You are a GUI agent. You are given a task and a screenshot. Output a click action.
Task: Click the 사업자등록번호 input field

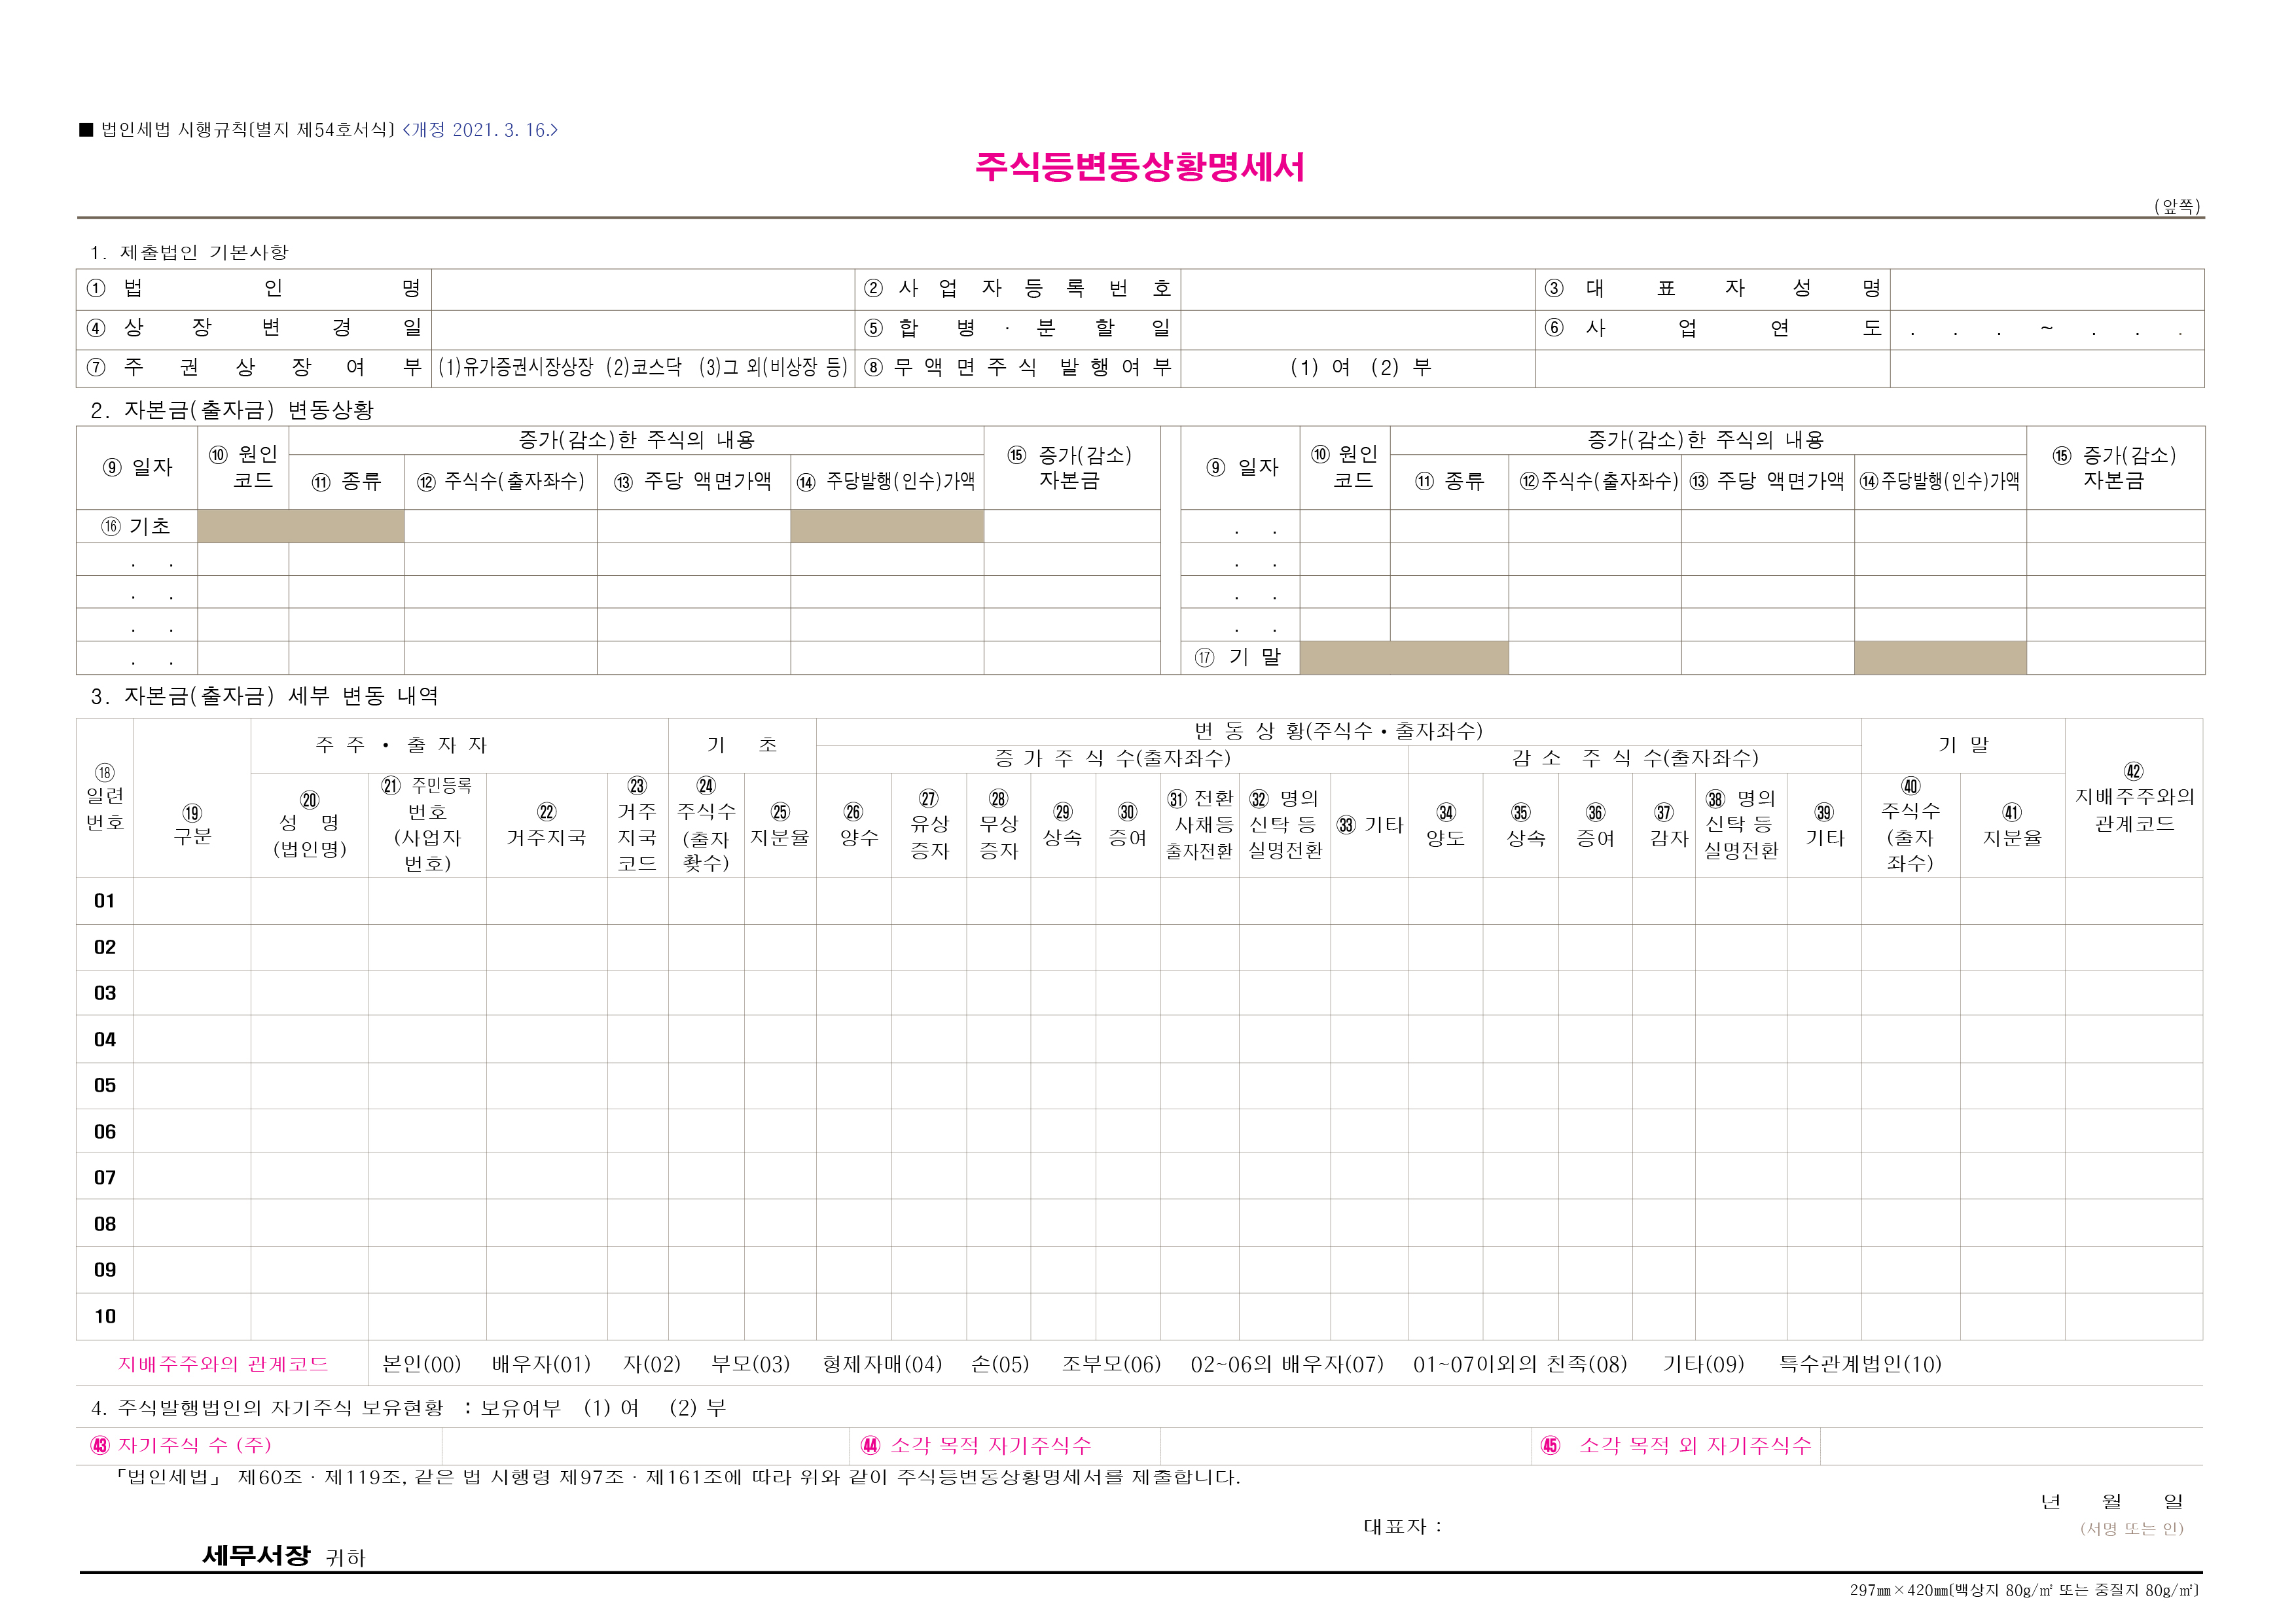pos(1357,289)
